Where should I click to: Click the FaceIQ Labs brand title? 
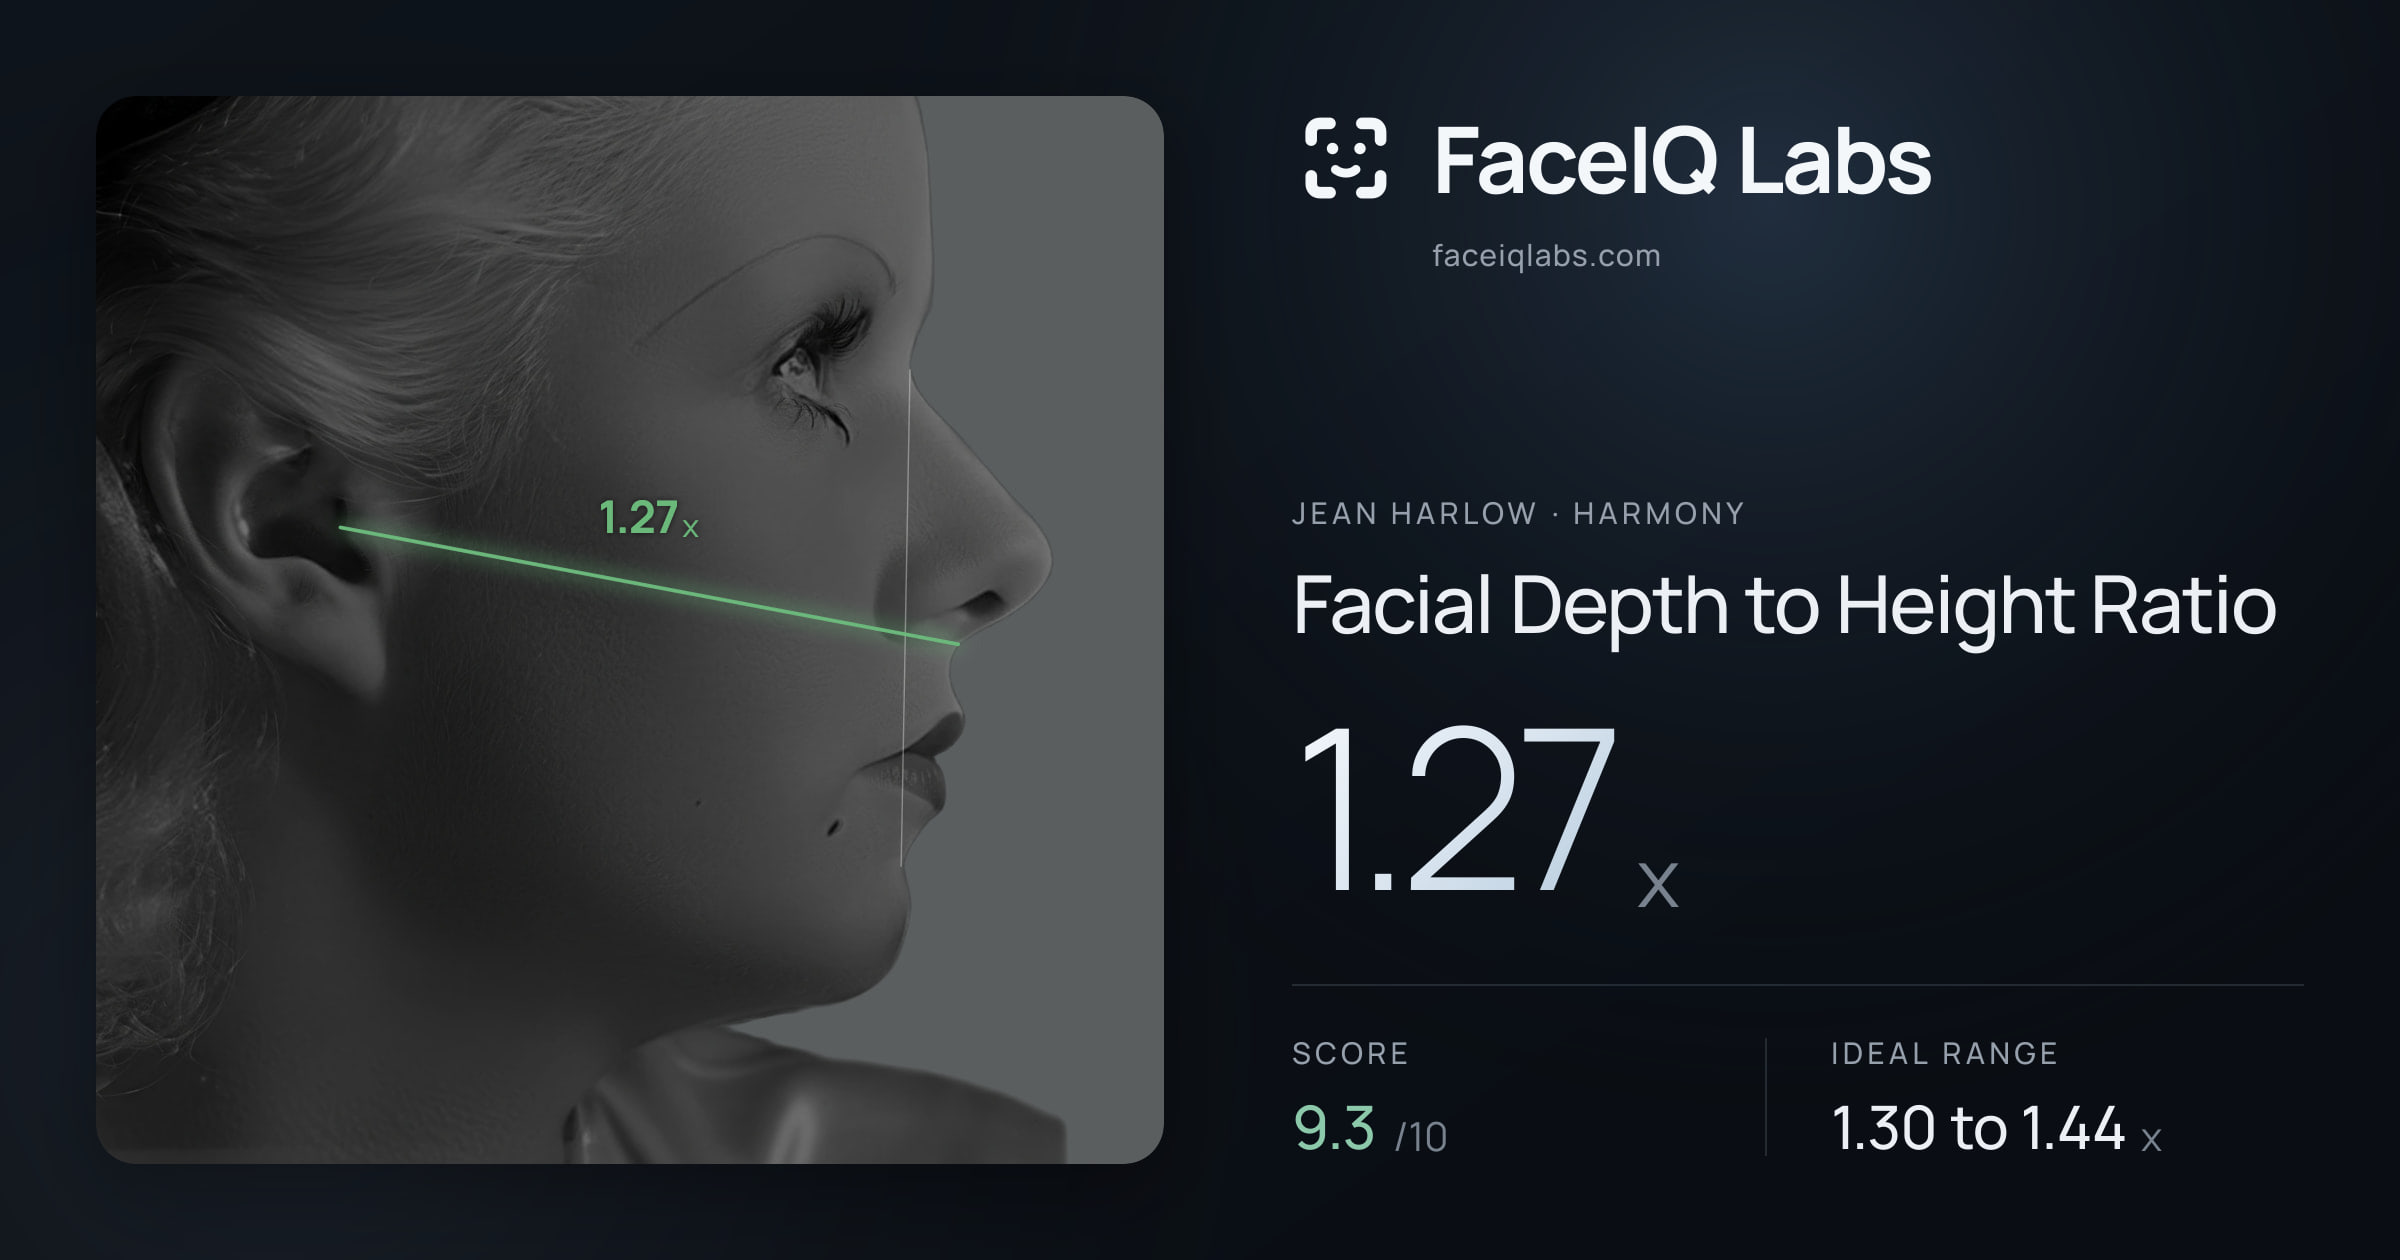[1682, 160]
